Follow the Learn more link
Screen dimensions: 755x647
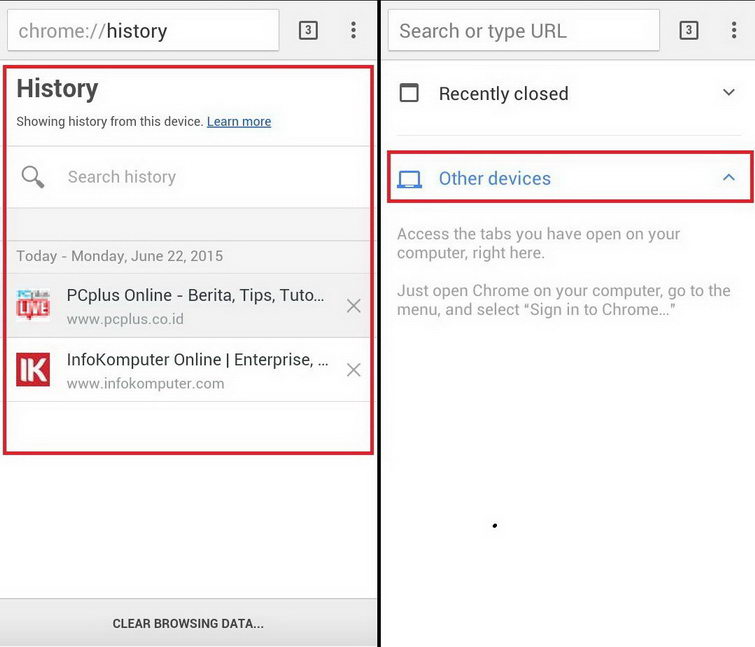239,122
